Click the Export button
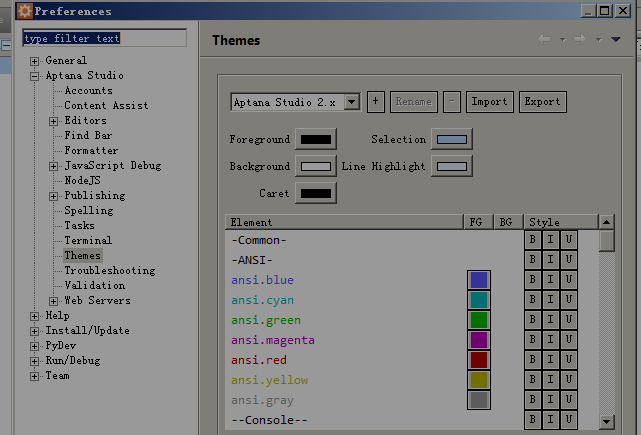The height and width of the screenshot is (435, 641). coord(542,102)
